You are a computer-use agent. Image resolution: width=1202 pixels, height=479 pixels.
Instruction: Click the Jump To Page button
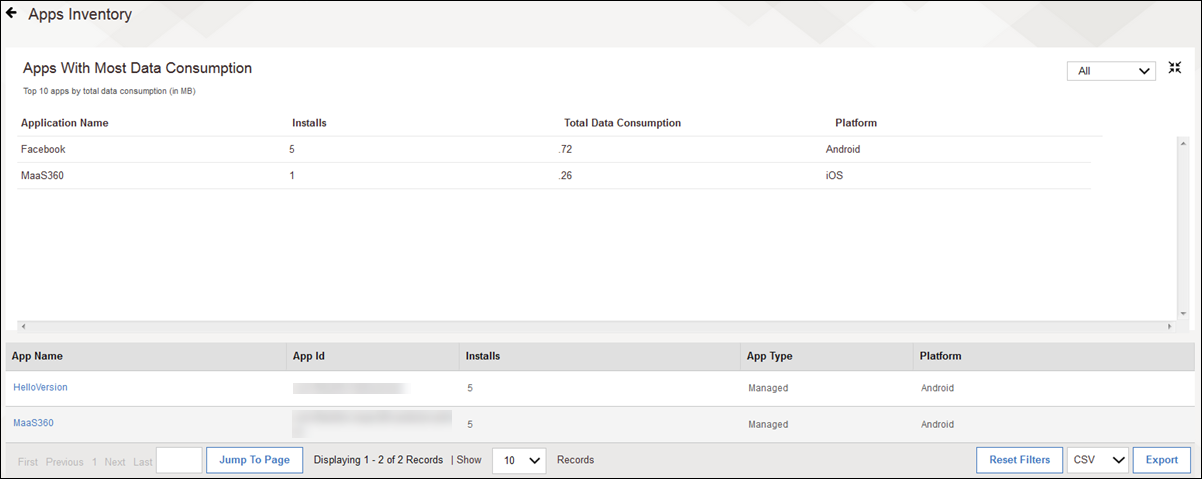(x=254, y=460)
